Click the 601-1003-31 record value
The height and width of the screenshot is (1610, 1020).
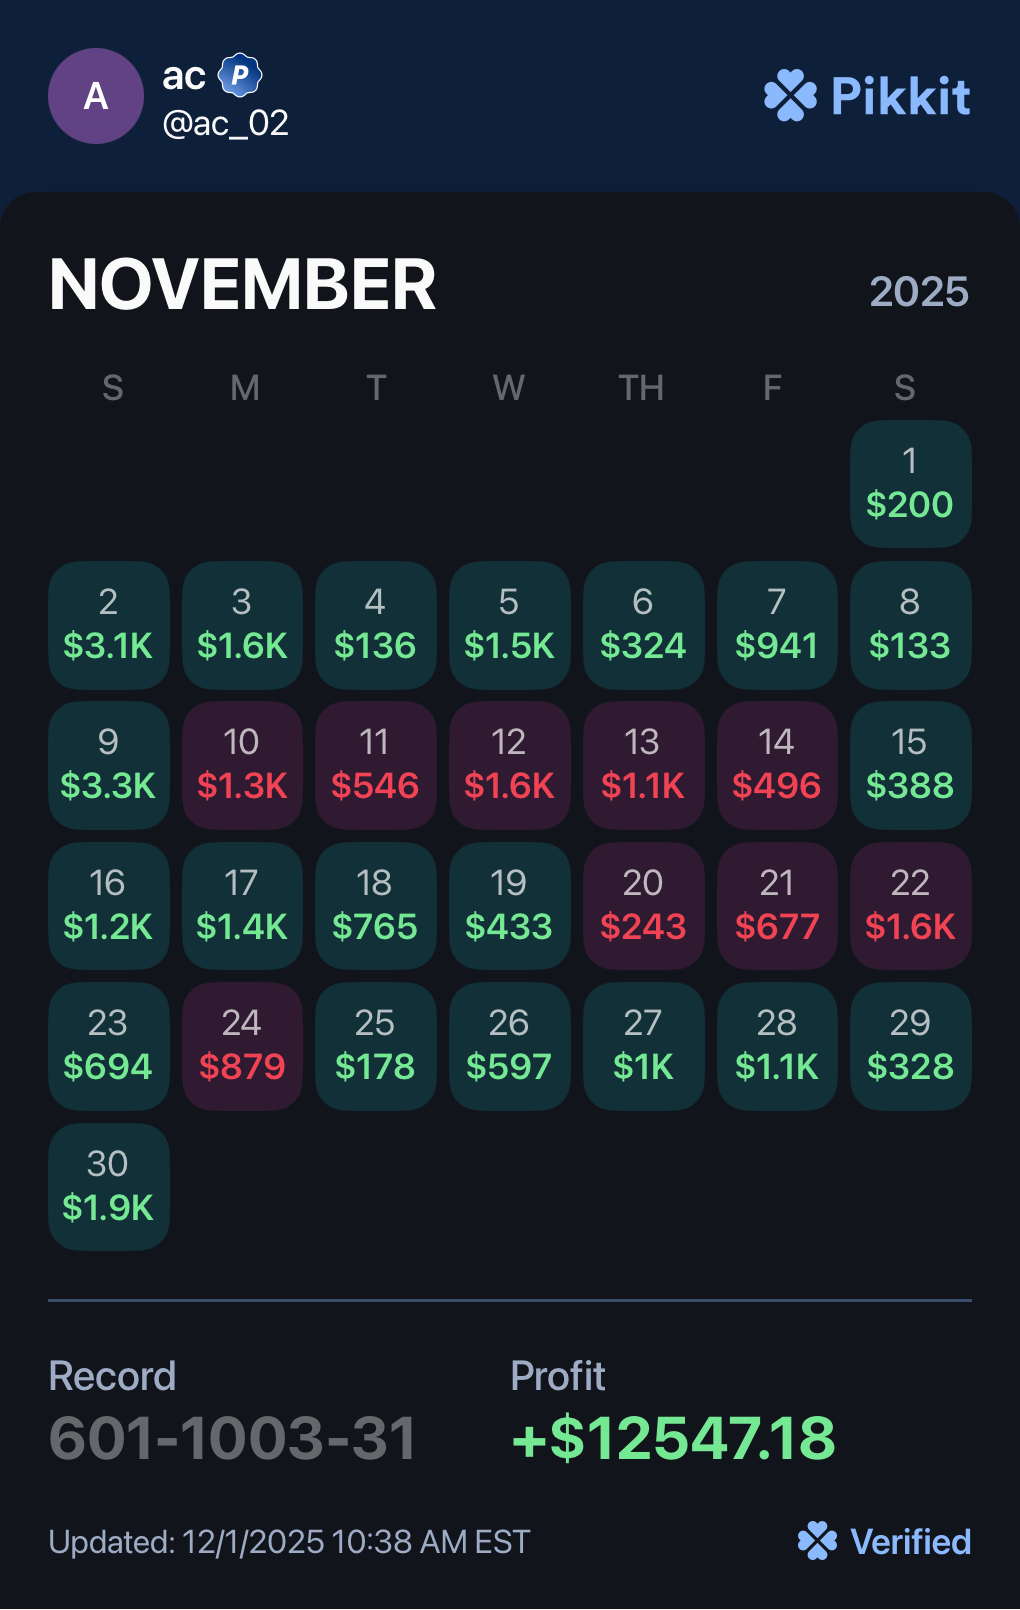pyautogui.click(x=232, y=1438)
